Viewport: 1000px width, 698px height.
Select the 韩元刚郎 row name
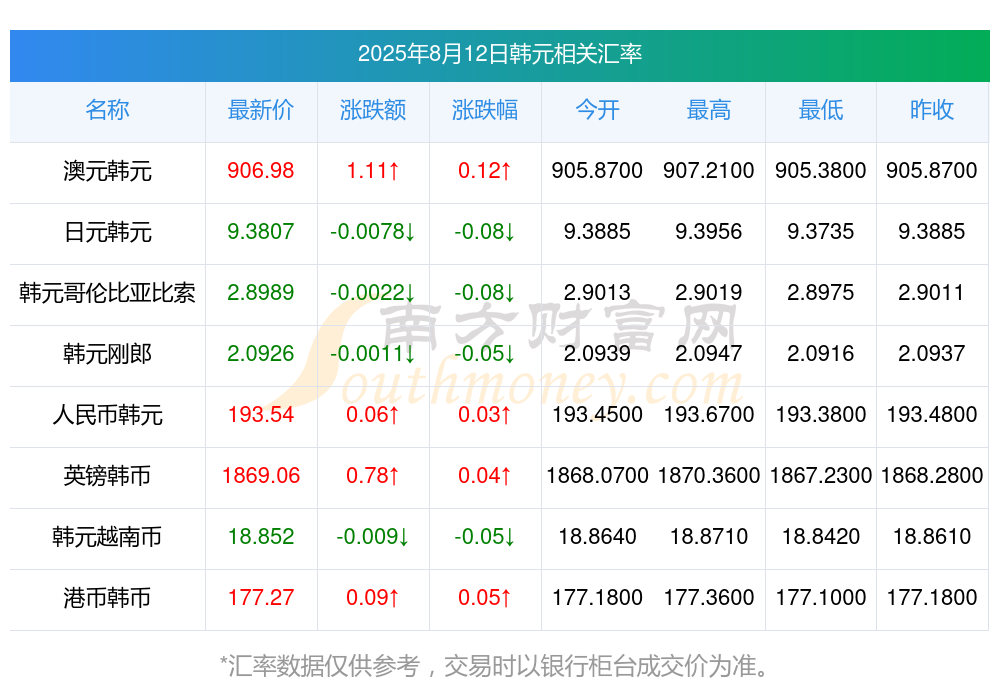[107, 353]
